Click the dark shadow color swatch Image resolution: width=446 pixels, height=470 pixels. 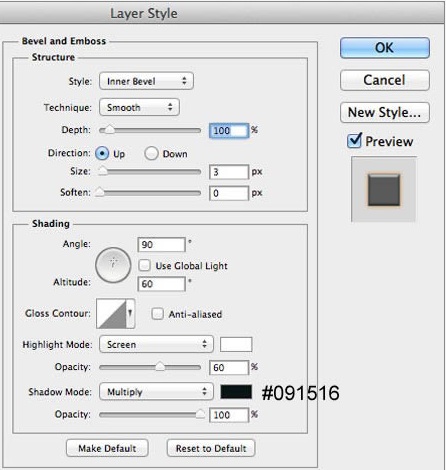click(236, 392)
